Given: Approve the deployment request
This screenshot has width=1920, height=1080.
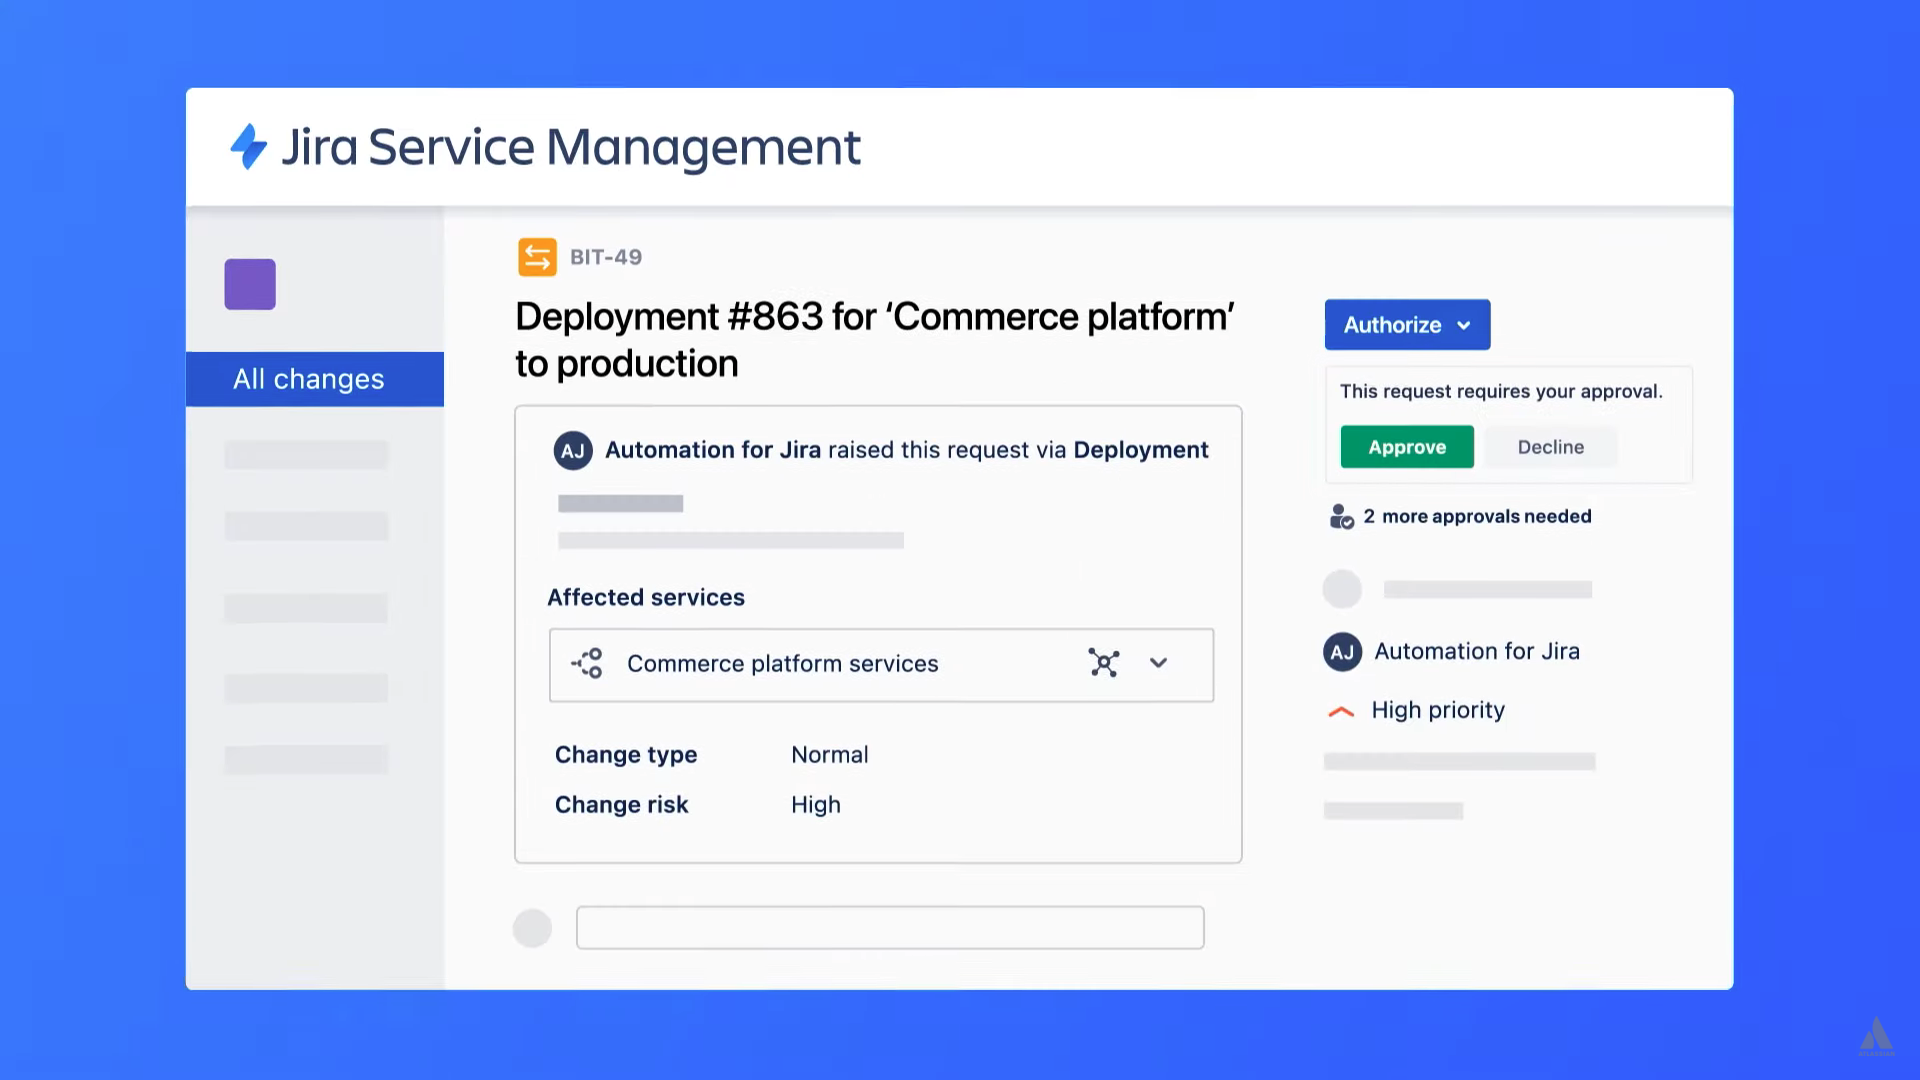Looking at the screenshot, I should click(x=1407, y=447).
